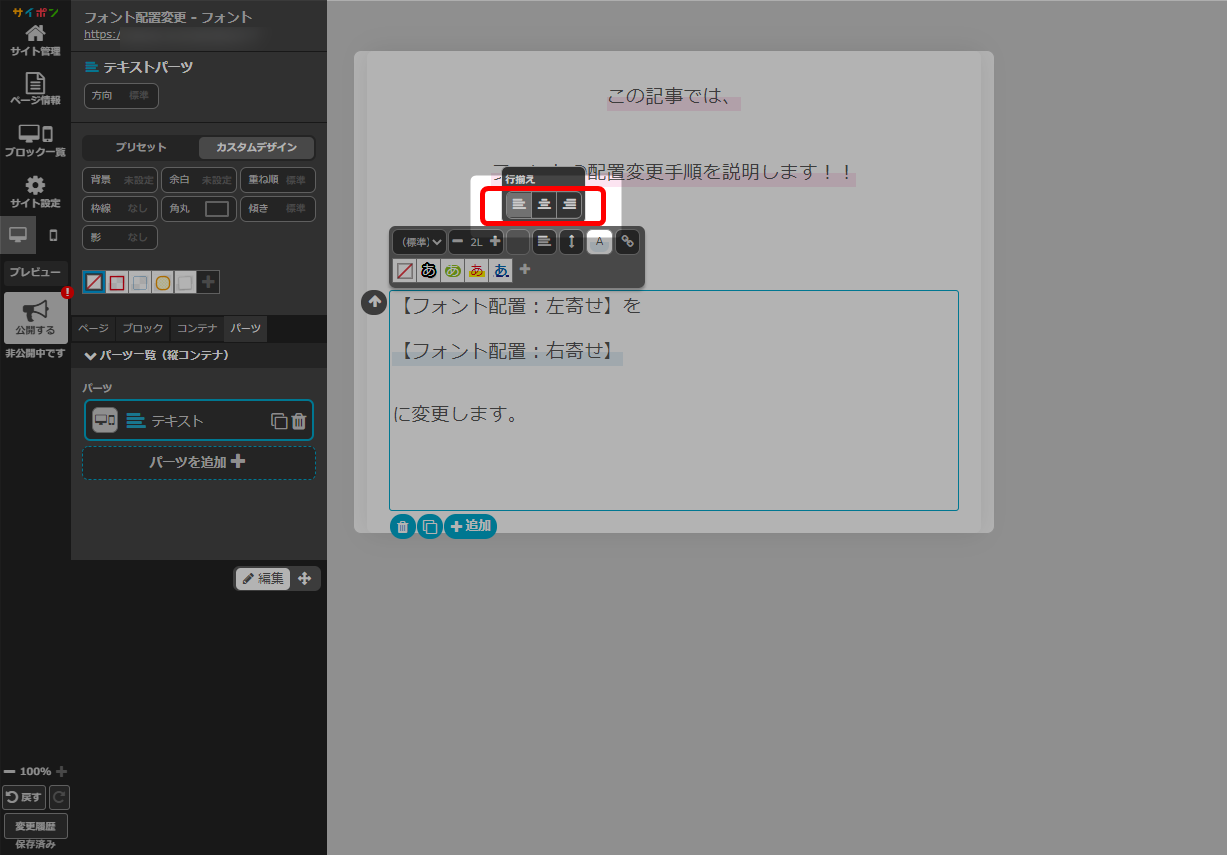
Task: Apply the yellow highlight あ text style
Action: (x=477, y=270)
